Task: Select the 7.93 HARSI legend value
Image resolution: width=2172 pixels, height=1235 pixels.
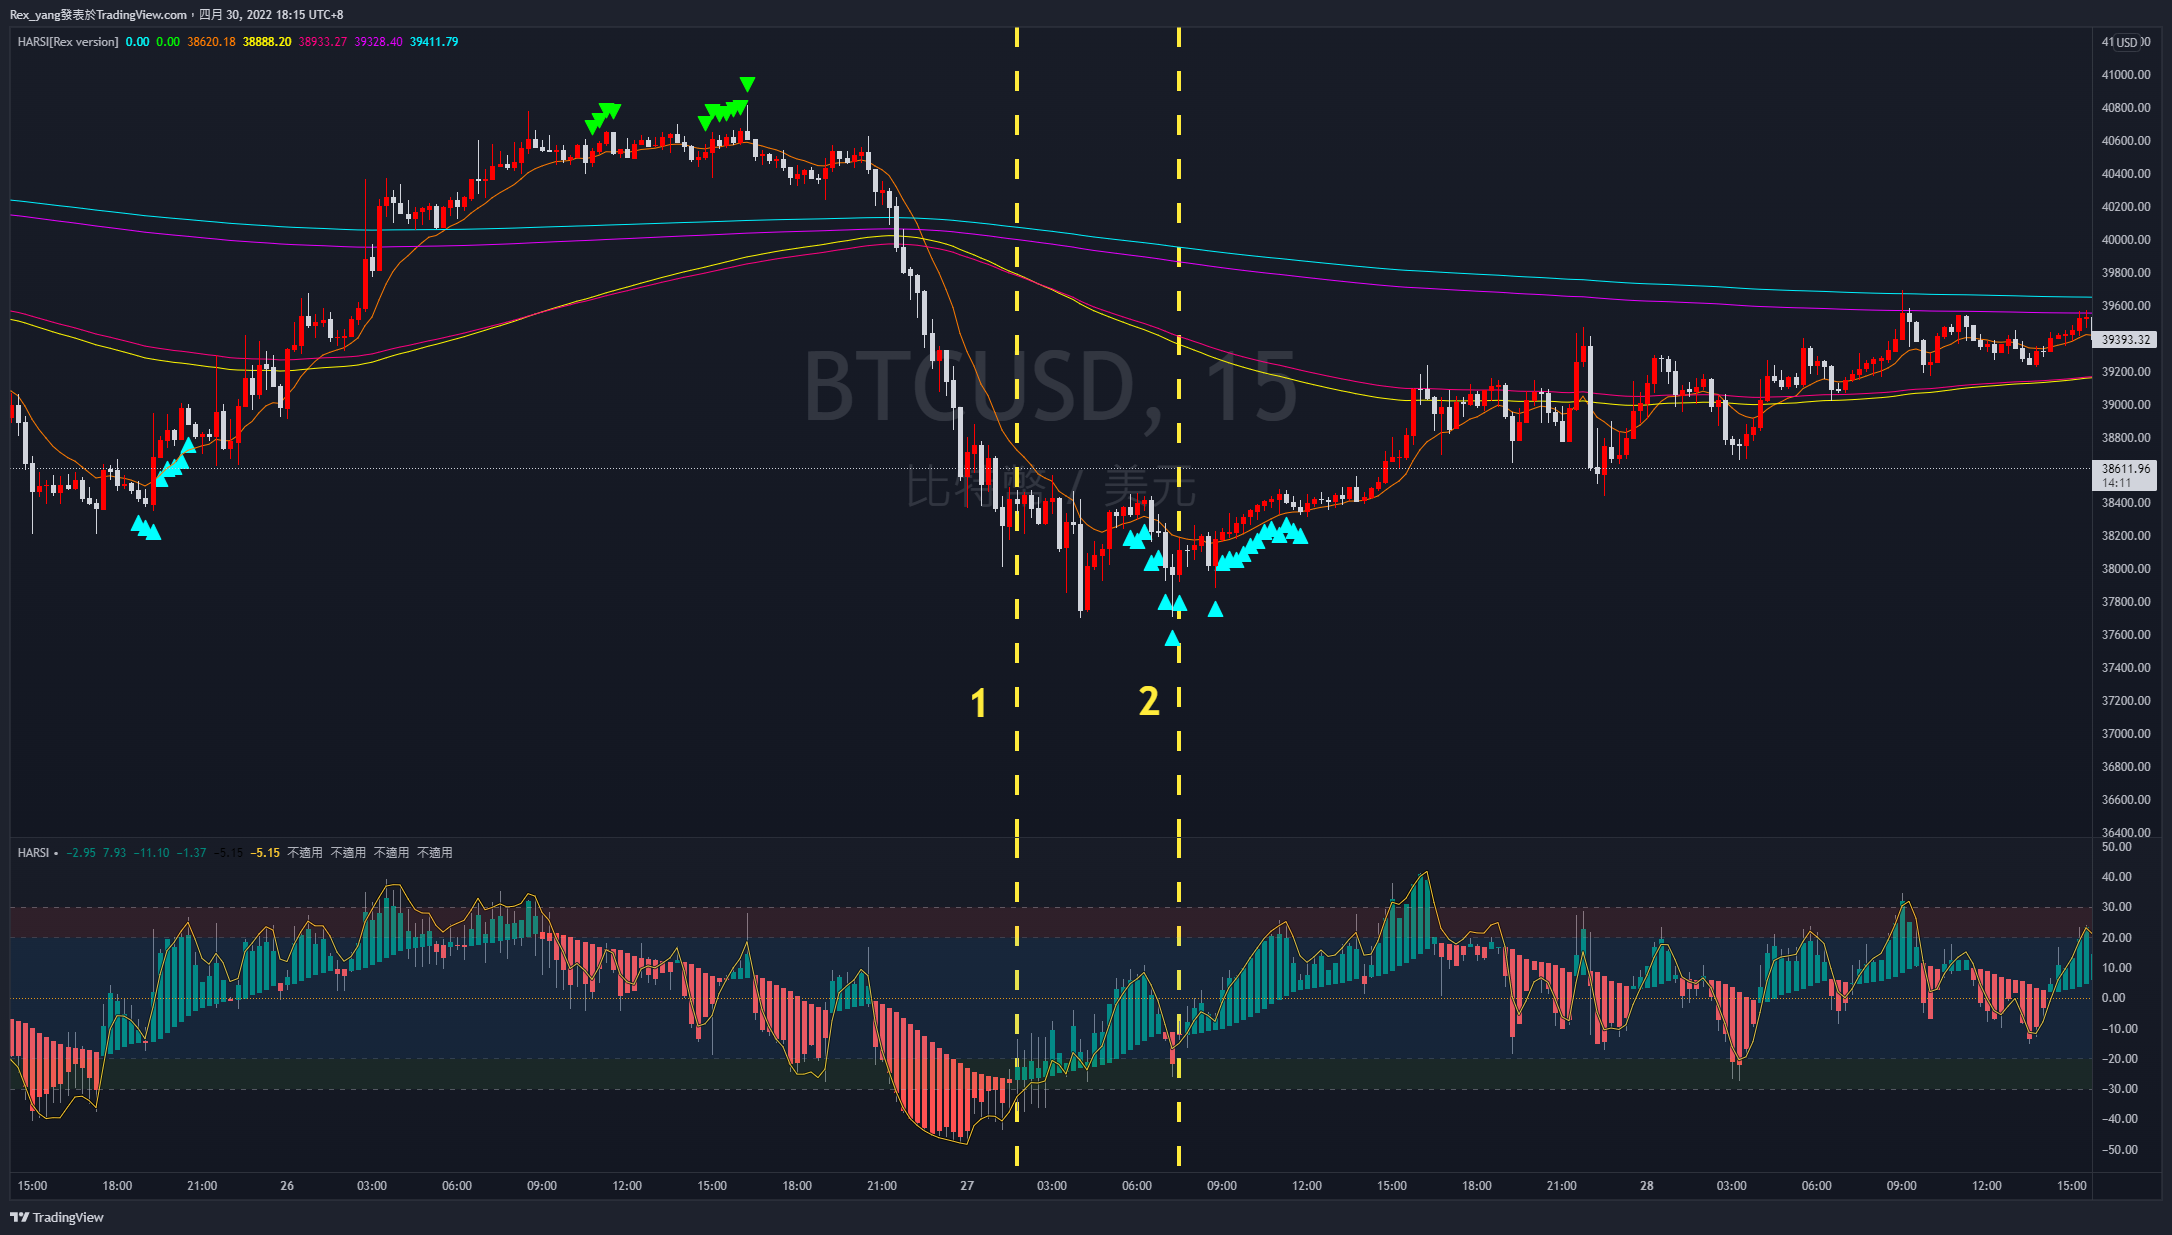Action: [x=114, y=853]
